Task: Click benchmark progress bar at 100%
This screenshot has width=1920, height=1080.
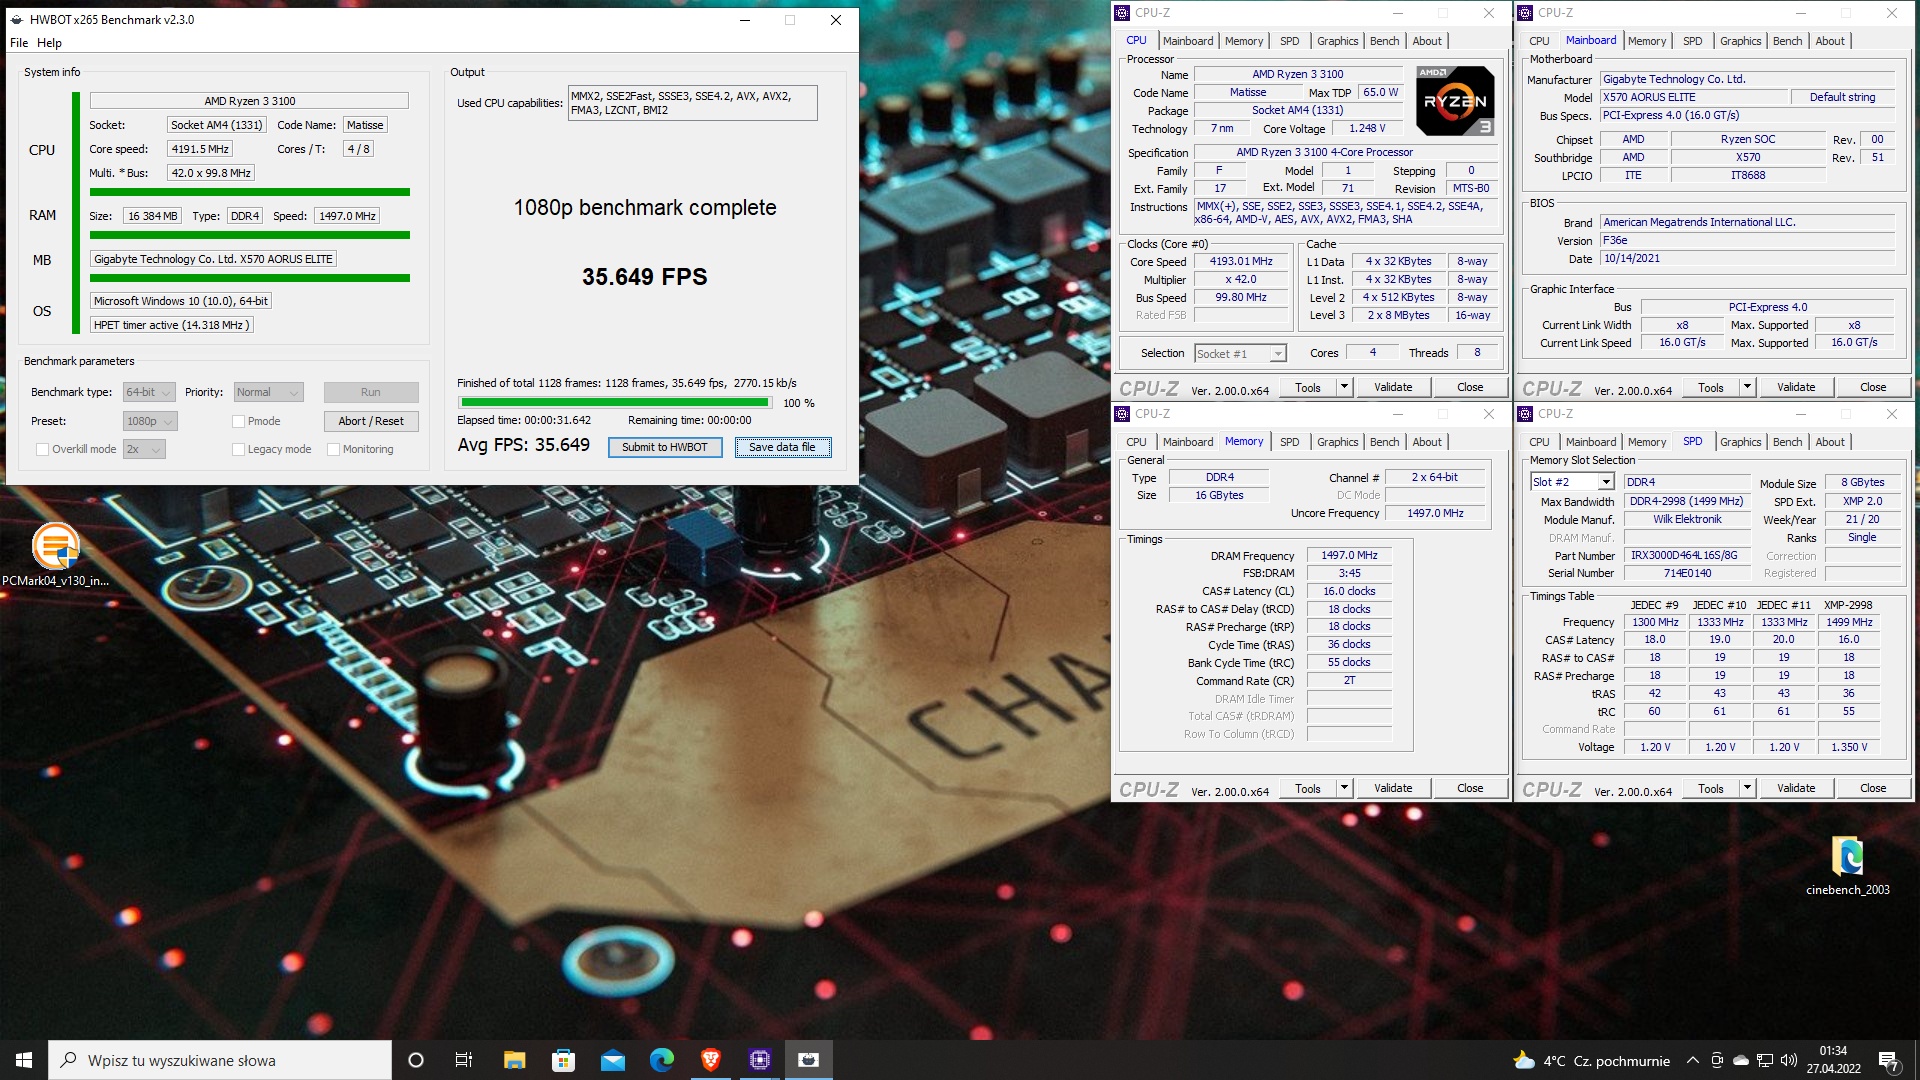Action: tap(614, 403)
